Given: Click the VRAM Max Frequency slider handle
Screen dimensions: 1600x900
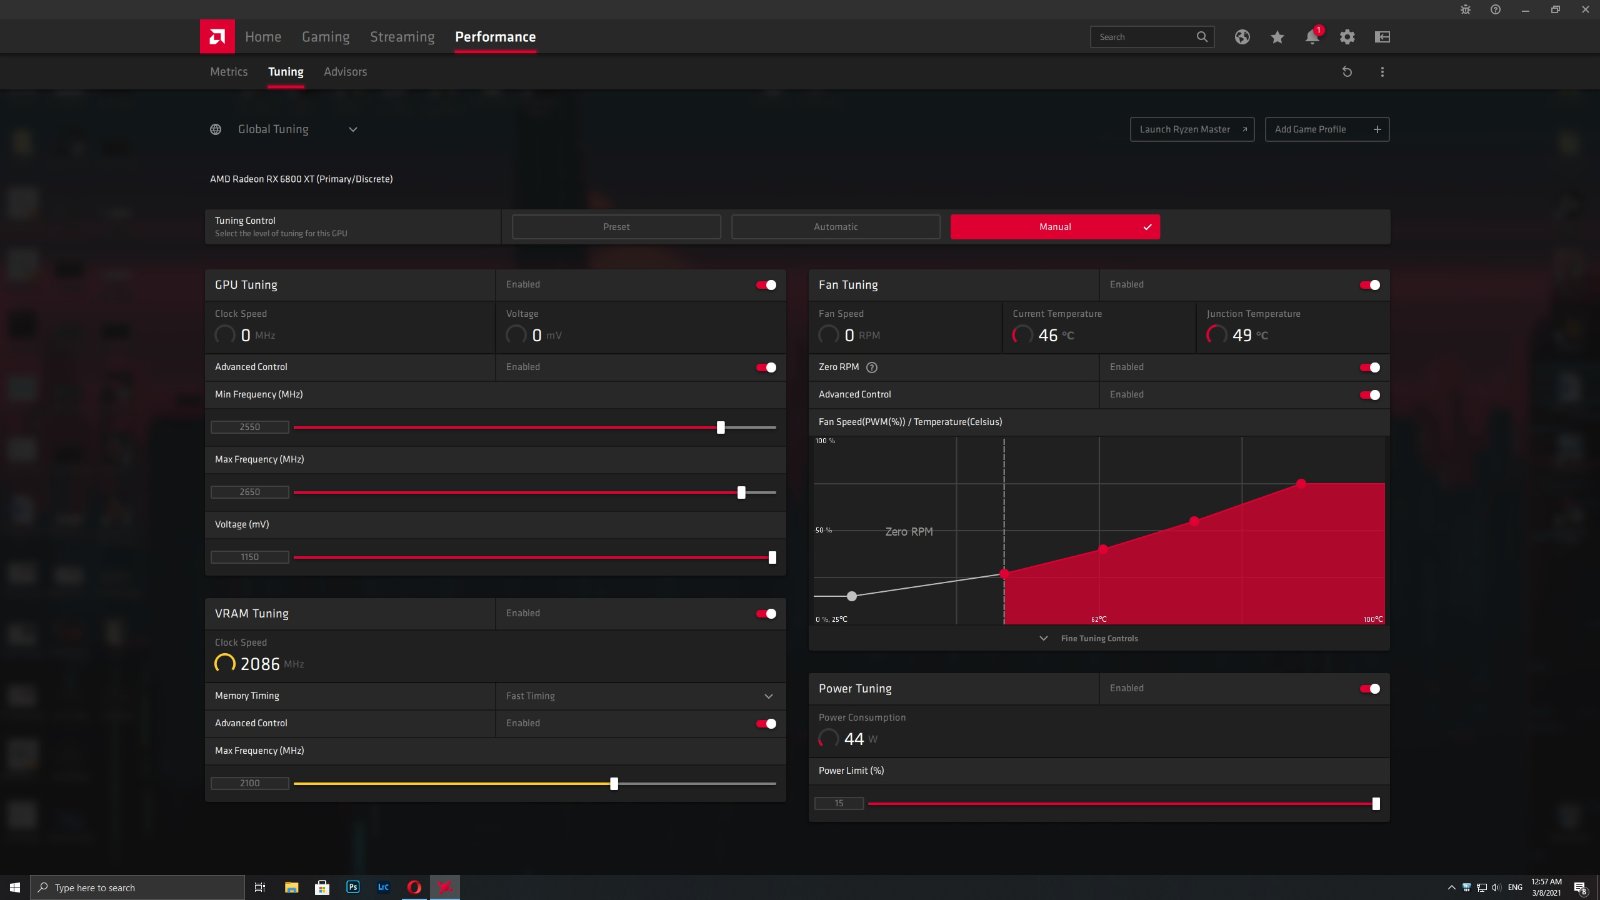Looking at the screenshot, I should tap(614, 784).
